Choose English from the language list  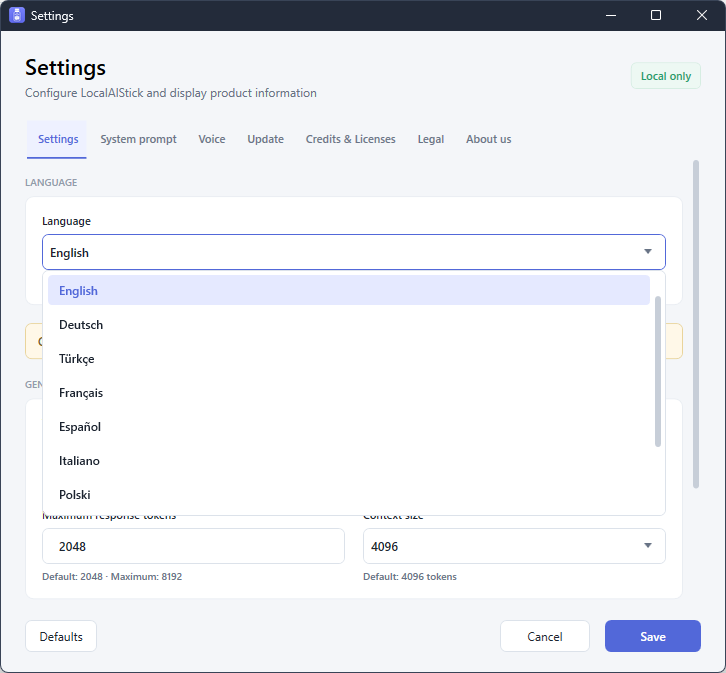(x=349, y=291)
